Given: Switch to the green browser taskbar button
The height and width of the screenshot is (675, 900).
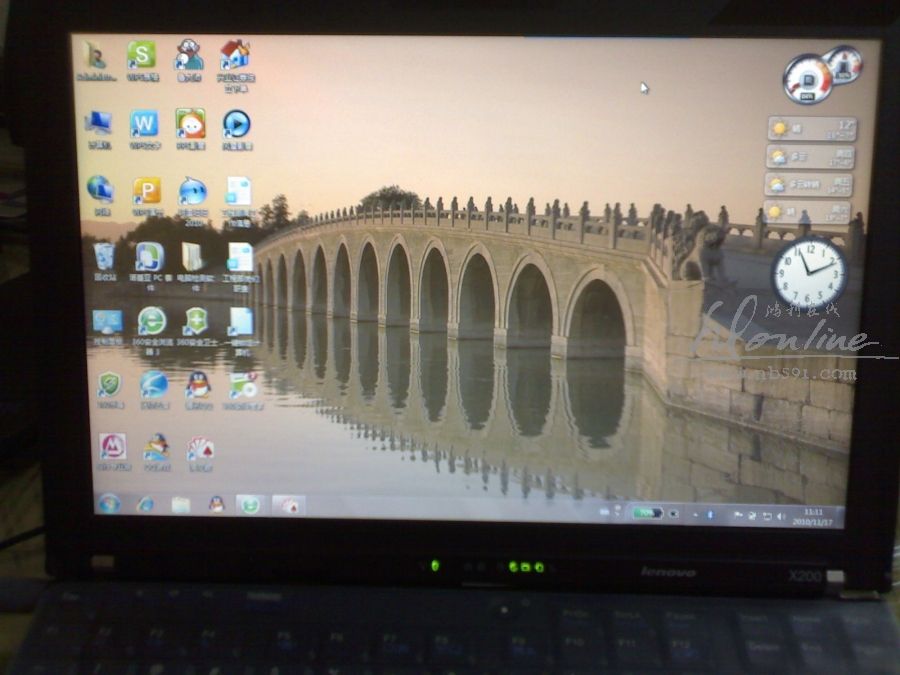Looking at the screenshot, I should point(250,506).
